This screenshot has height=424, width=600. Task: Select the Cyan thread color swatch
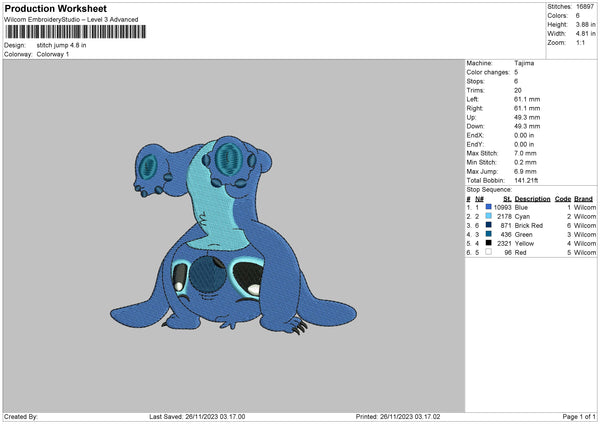click(x=488, y=216)
